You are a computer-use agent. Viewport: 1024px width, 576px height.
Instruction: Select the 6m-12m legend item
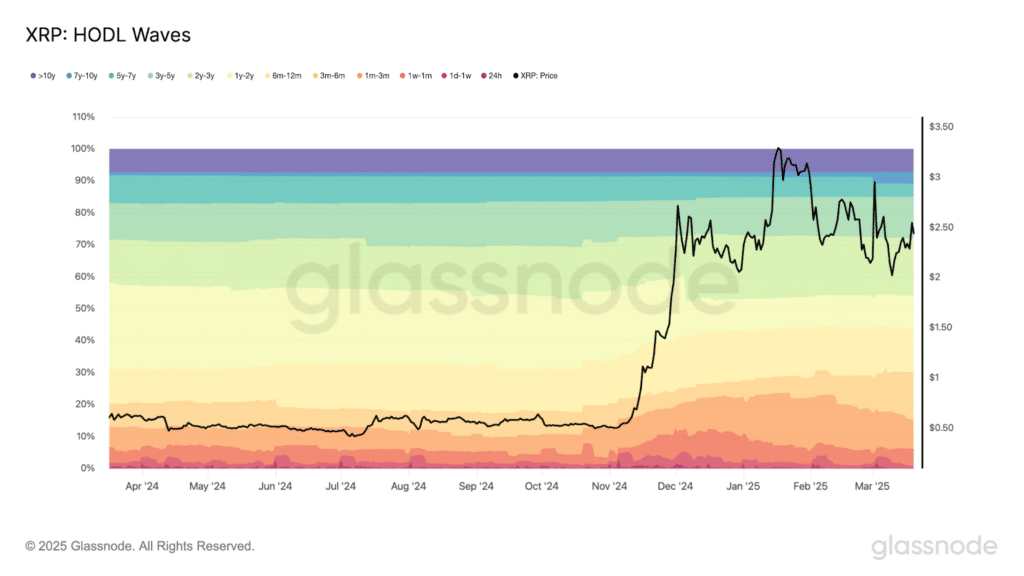pos(283,76)
